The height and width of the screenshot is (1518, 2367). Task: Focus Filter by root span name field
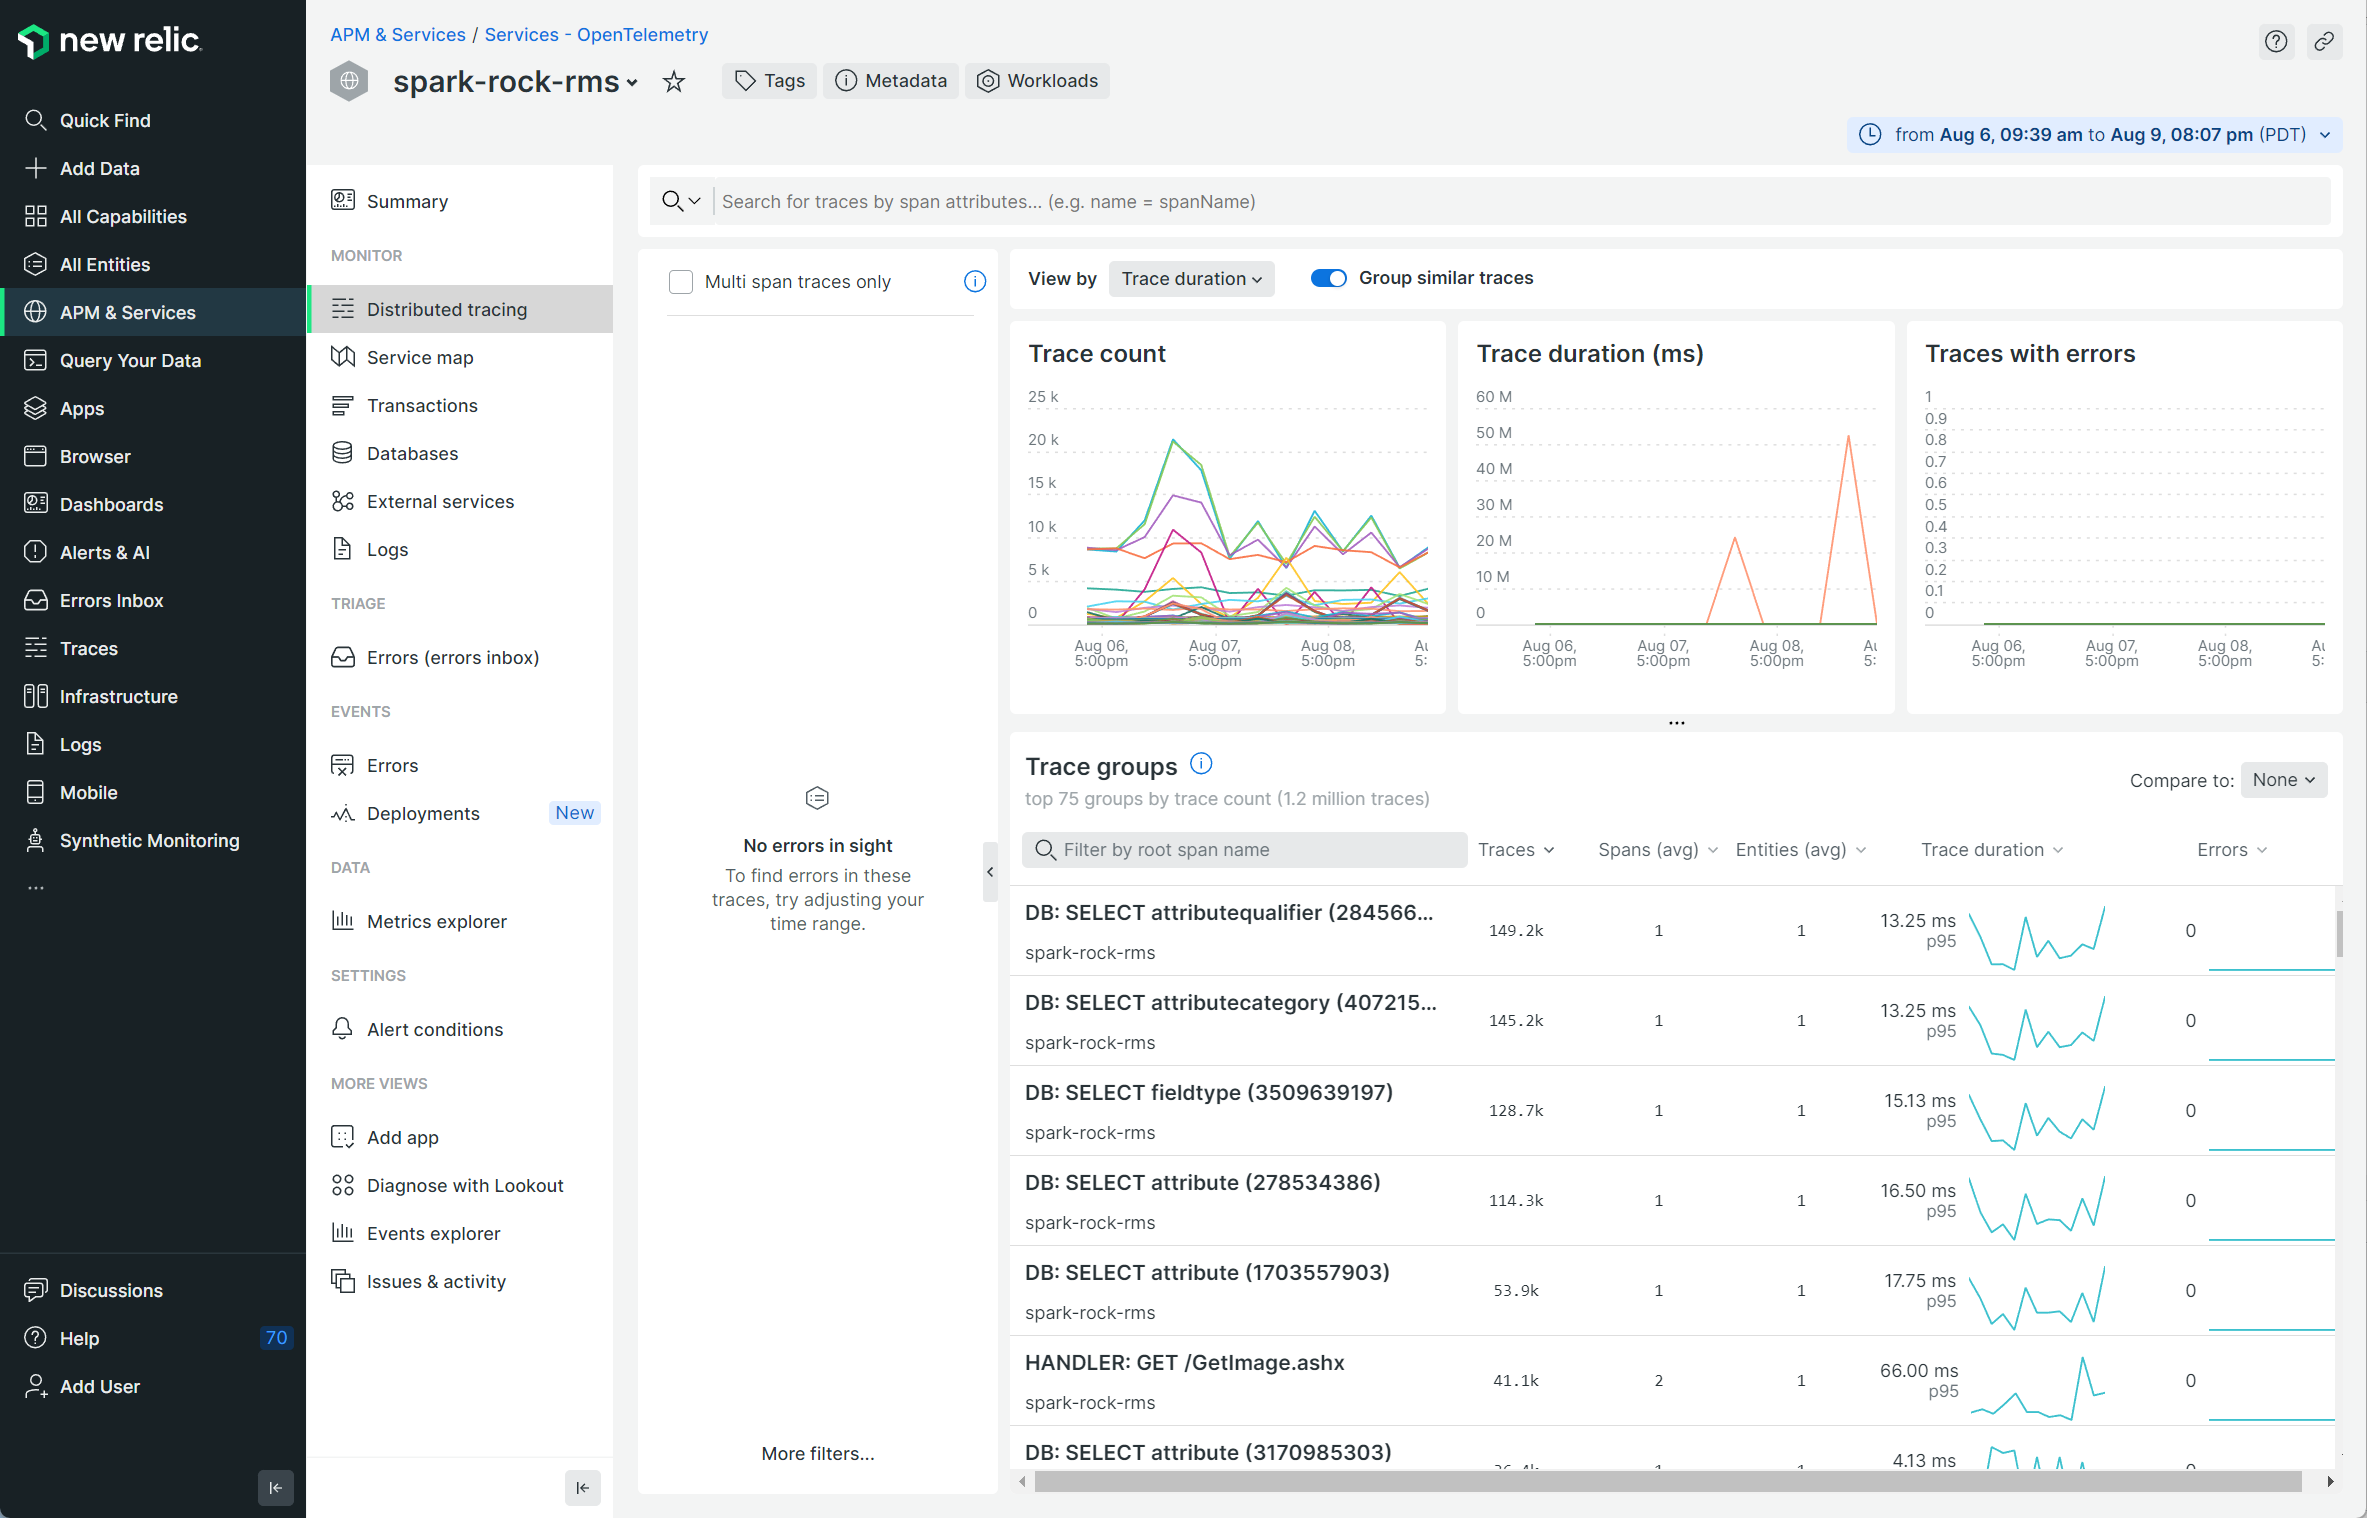click(1244, 850)
